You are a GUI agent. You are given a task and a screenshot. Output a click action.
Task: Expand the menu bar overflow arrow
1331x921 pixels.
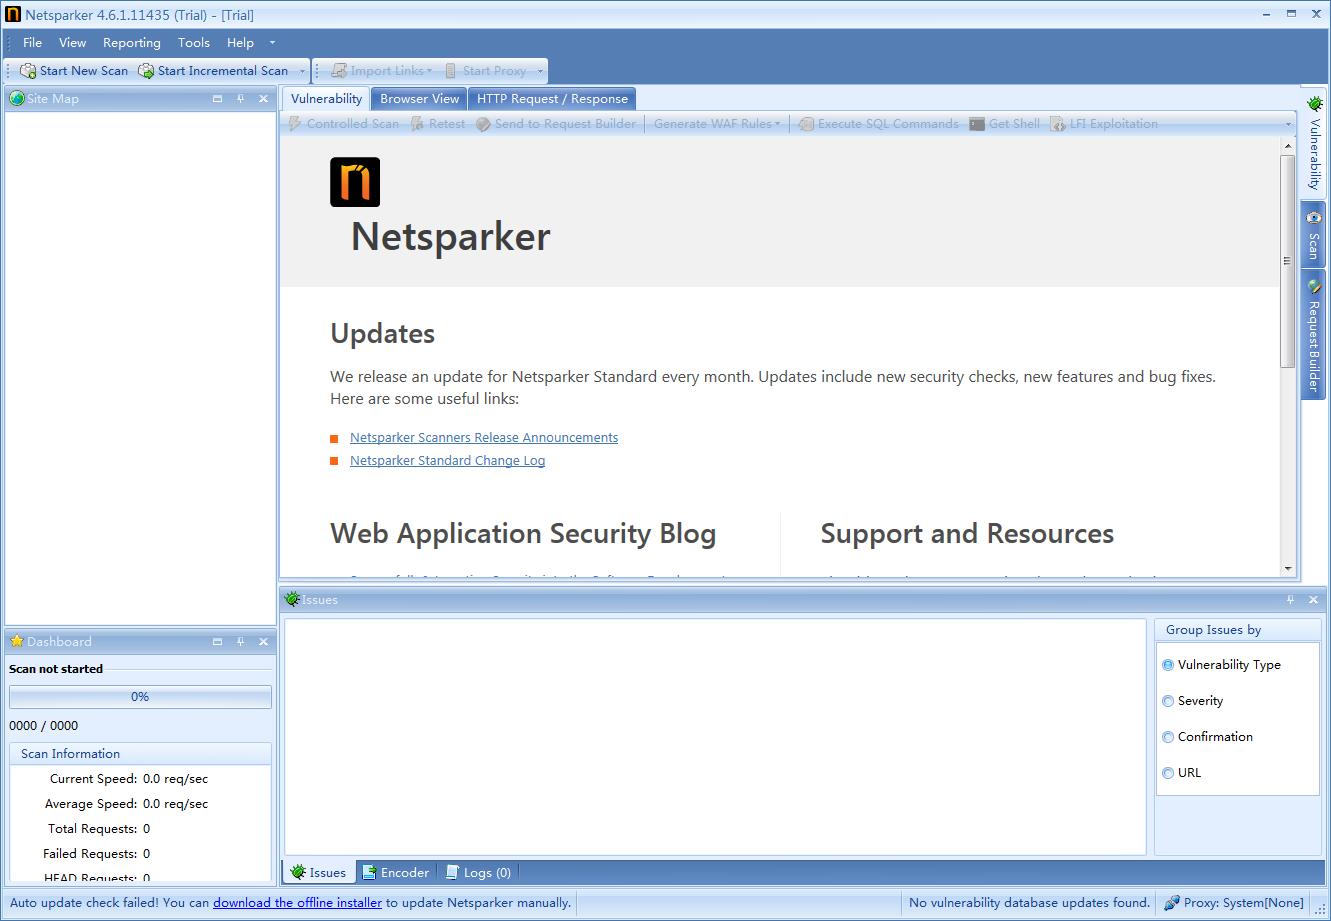[x=272, y=43]
